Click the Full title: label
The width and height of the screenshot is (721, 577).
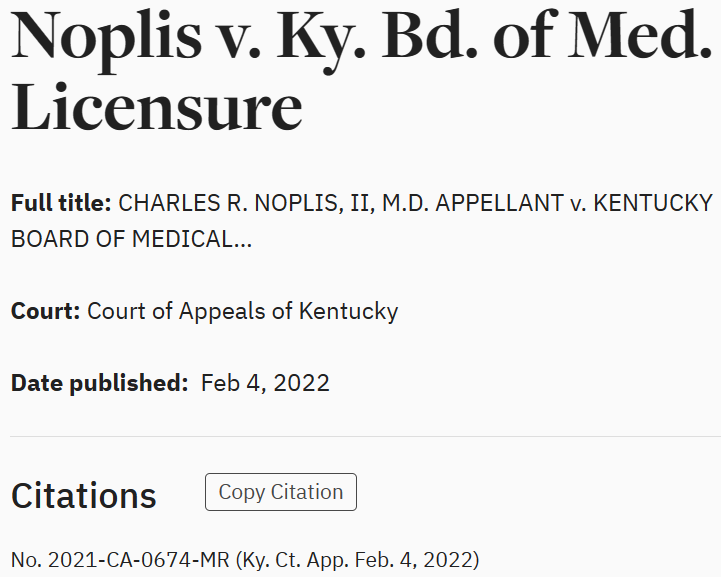[61, 203]
